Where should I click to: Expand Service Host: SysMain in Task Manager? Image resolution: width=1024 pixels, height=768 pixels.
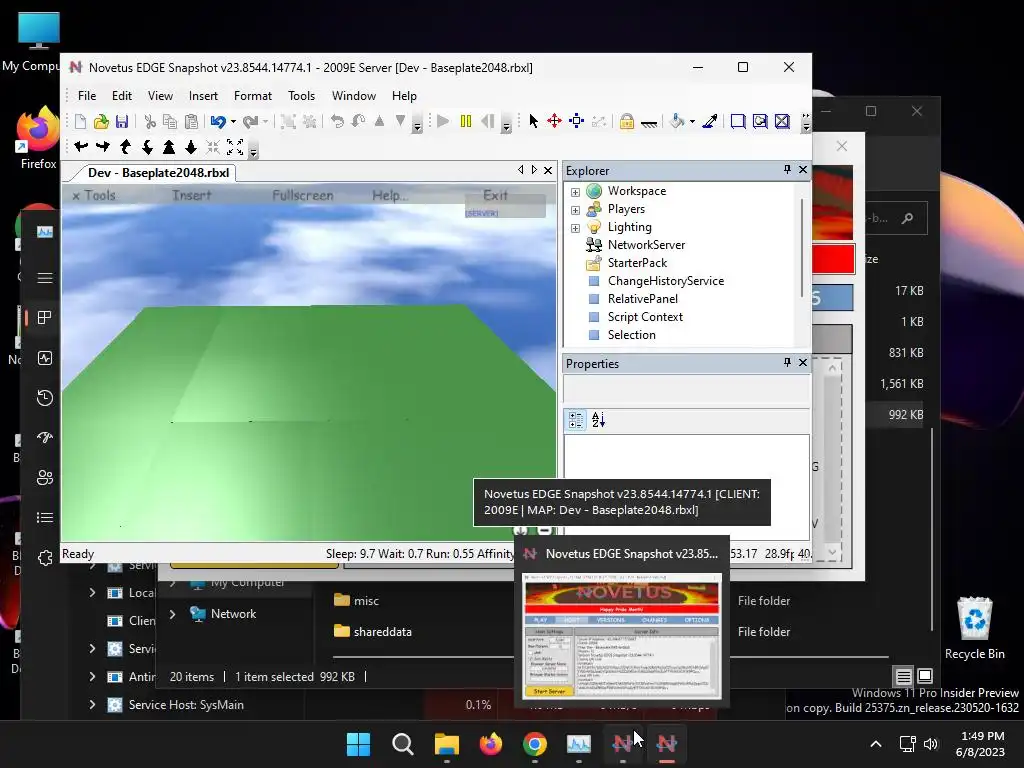92,705
